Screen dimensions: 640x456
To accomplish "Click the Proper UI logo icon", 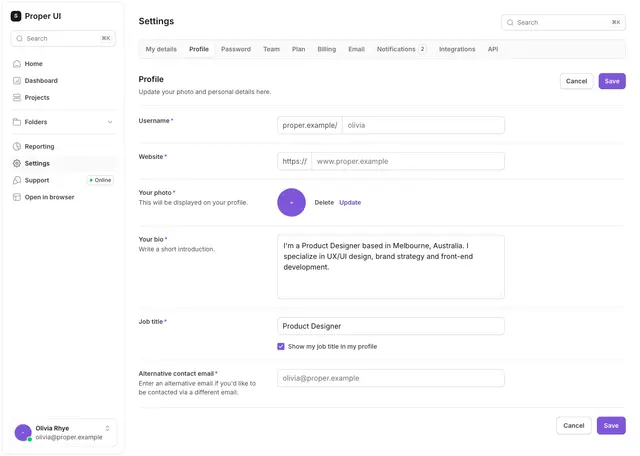I will coord(16,16).
